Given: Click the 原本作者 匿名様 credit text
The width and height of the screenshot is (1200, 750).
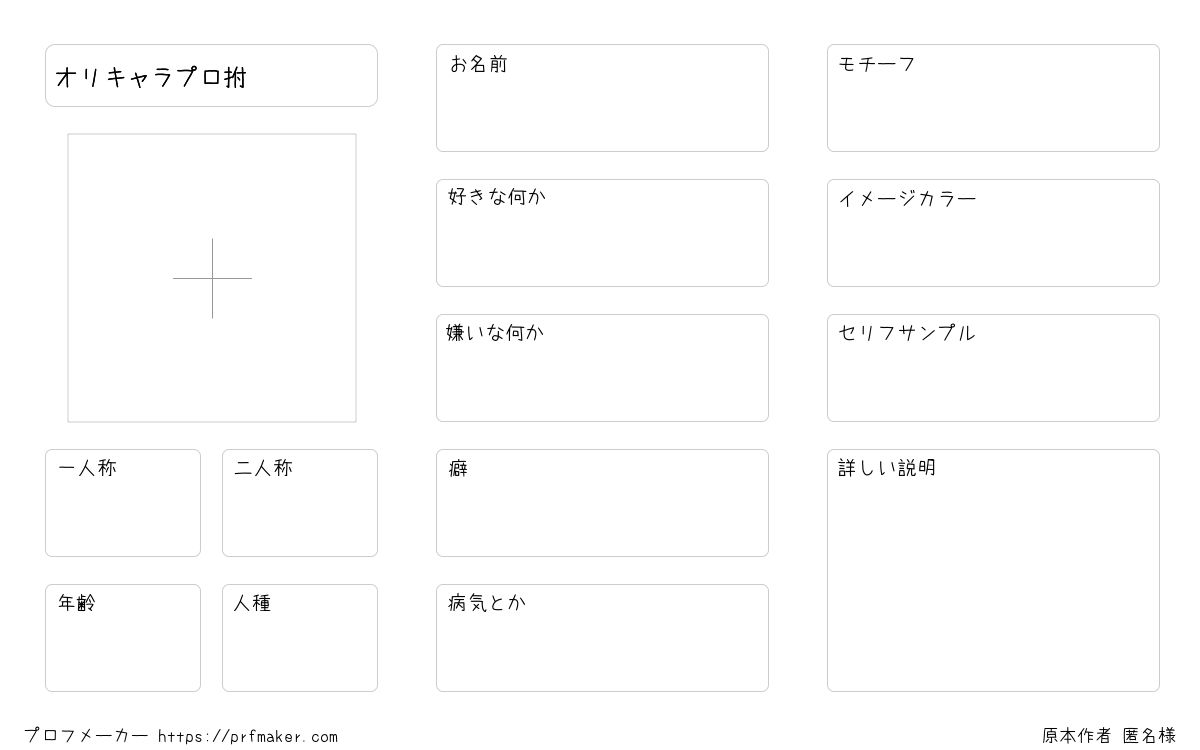Looking at the screenshot, I should point(1109,736).
